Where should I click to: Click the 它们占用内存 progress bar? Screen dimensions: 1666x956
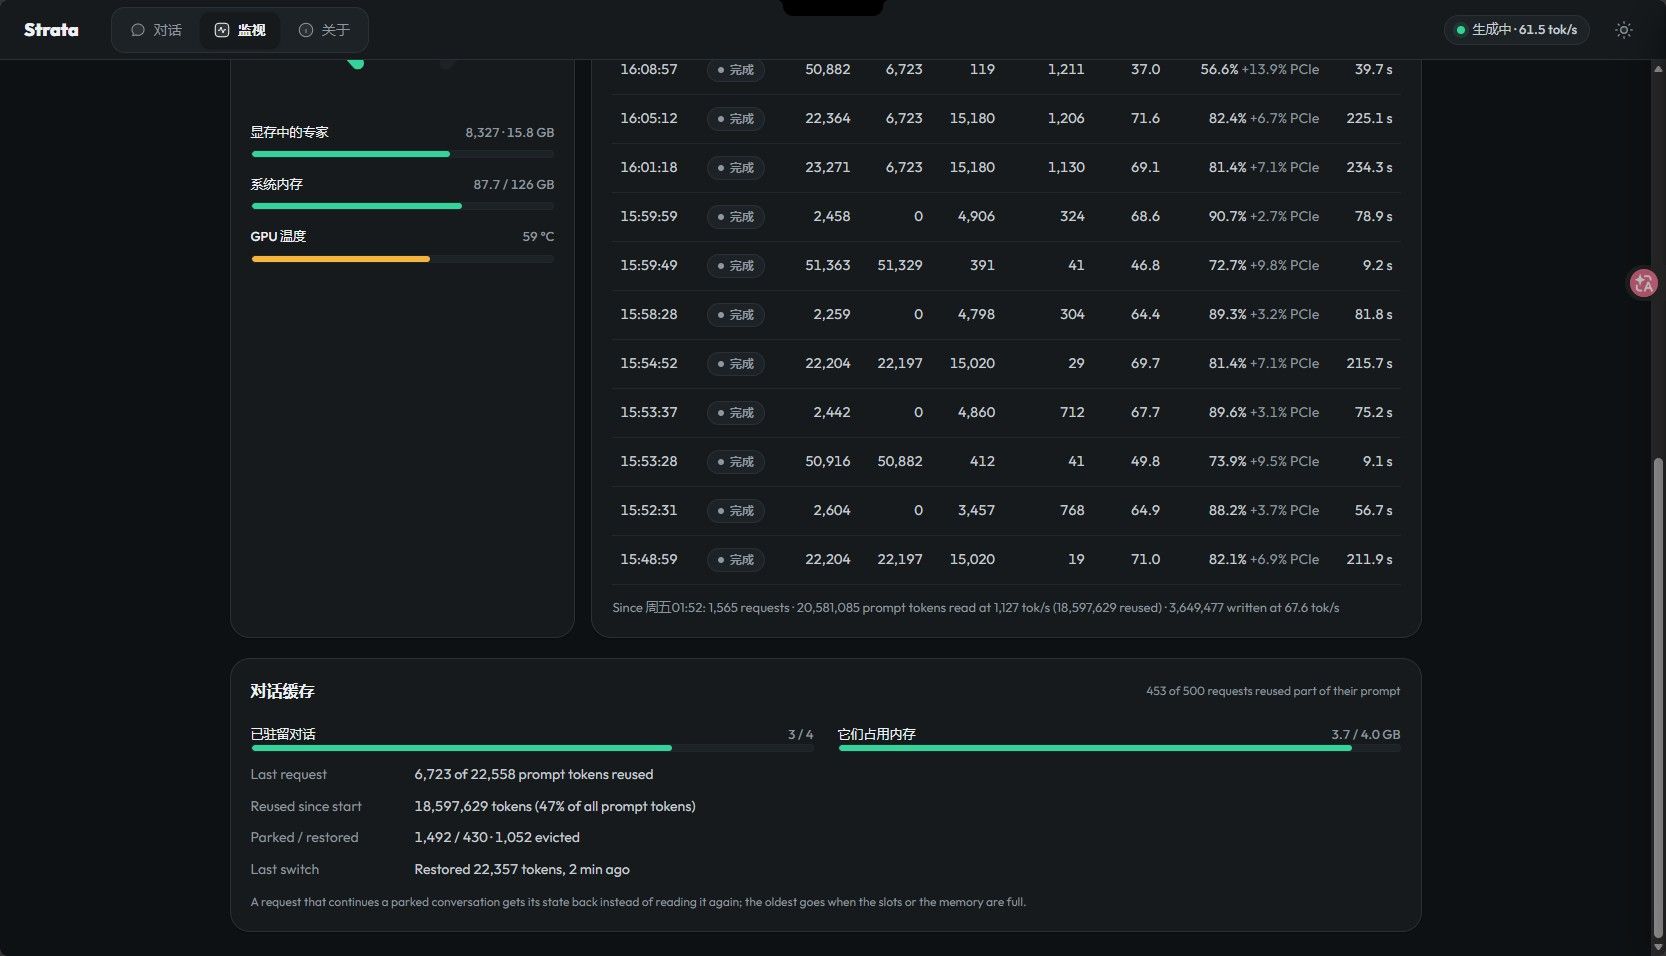(x=1119, y=748)
